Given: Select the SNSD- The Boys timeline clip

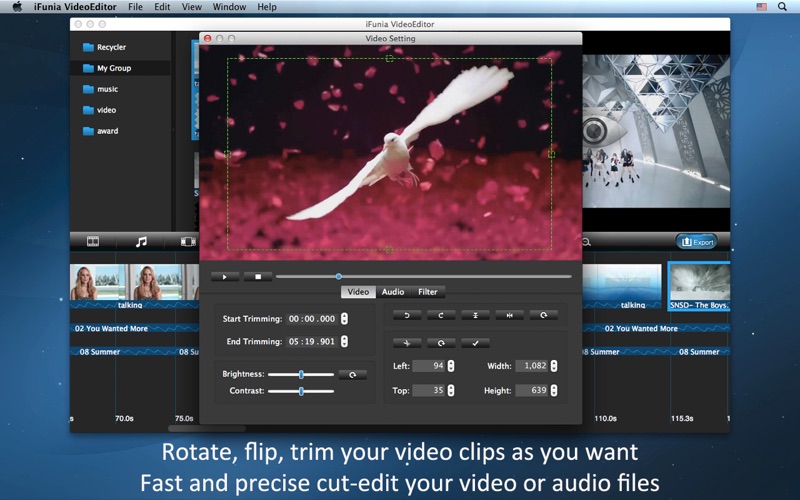Looking at the screenshot, I should pyautogui.click(x=699, y=286).
